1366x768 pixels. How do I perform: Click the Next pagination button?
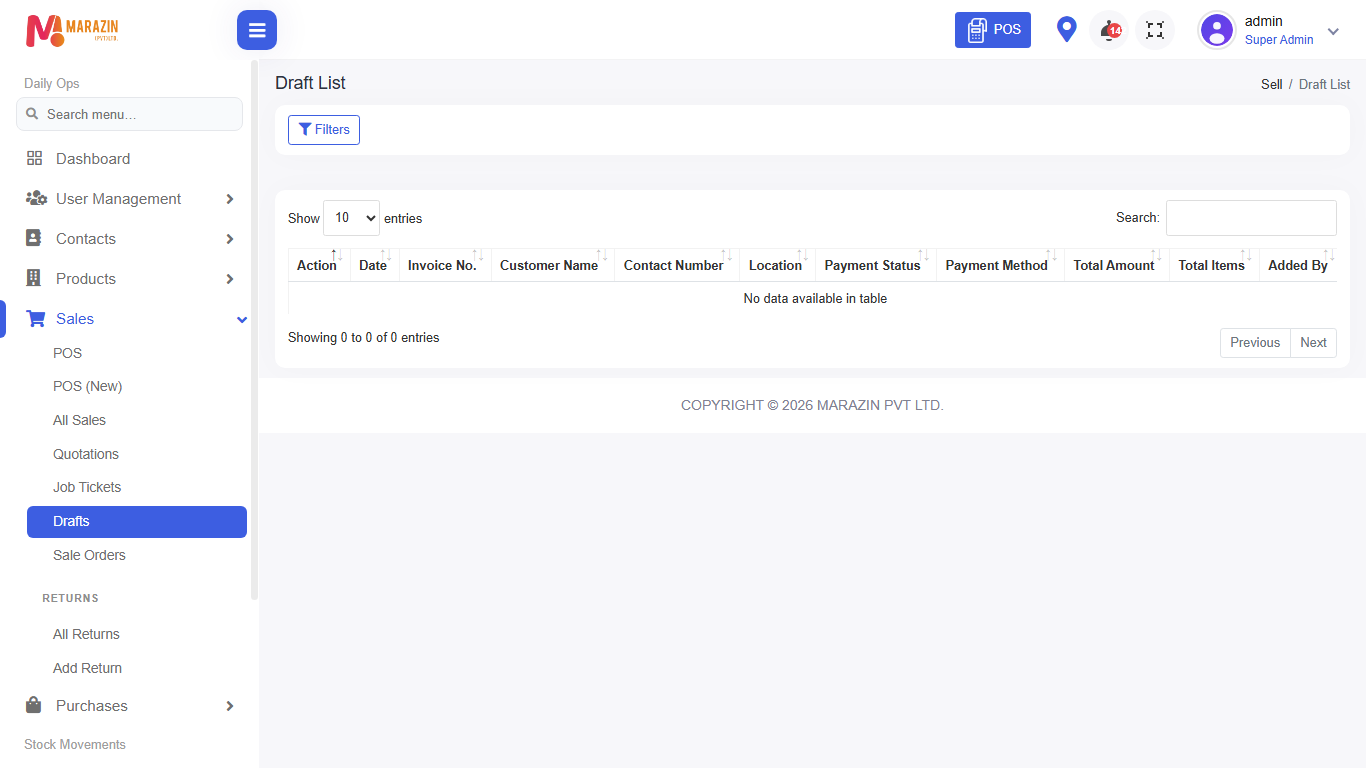(1313, 343)
